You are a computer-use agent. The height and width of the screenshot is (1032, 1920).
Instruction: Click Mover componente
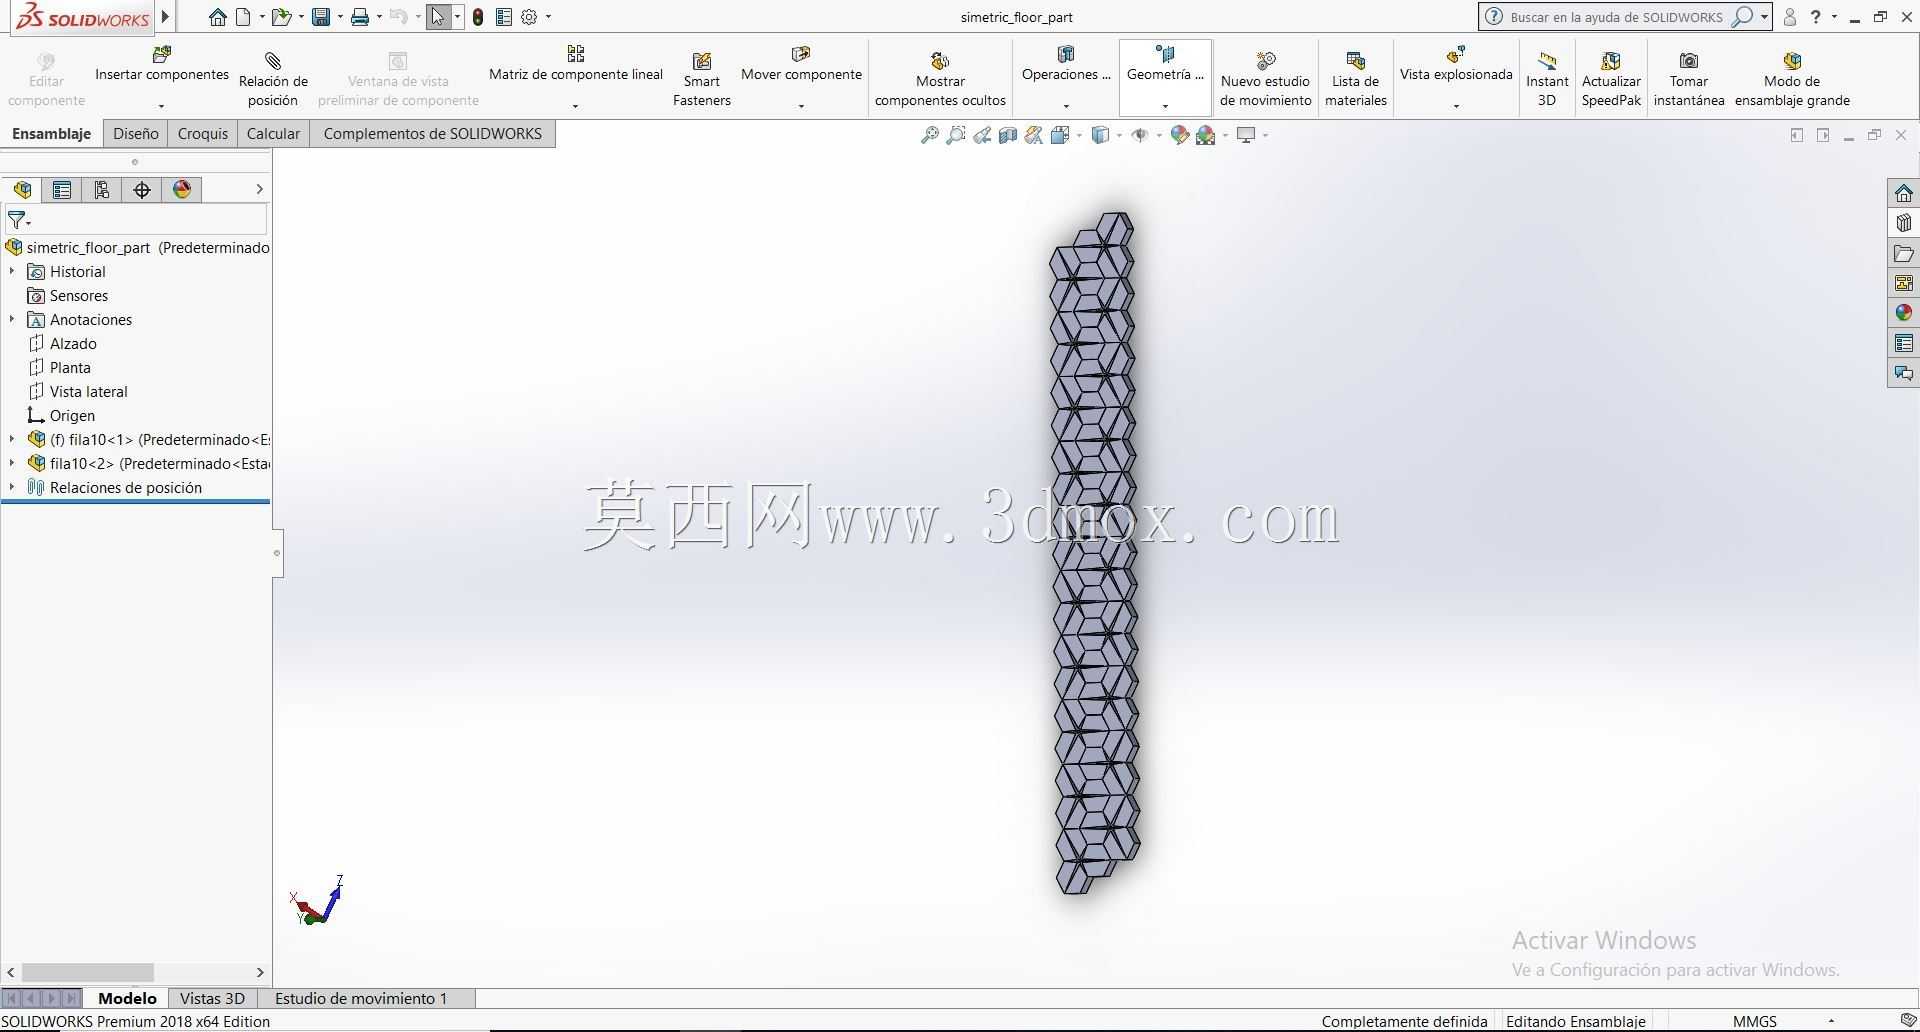(801, 64)
